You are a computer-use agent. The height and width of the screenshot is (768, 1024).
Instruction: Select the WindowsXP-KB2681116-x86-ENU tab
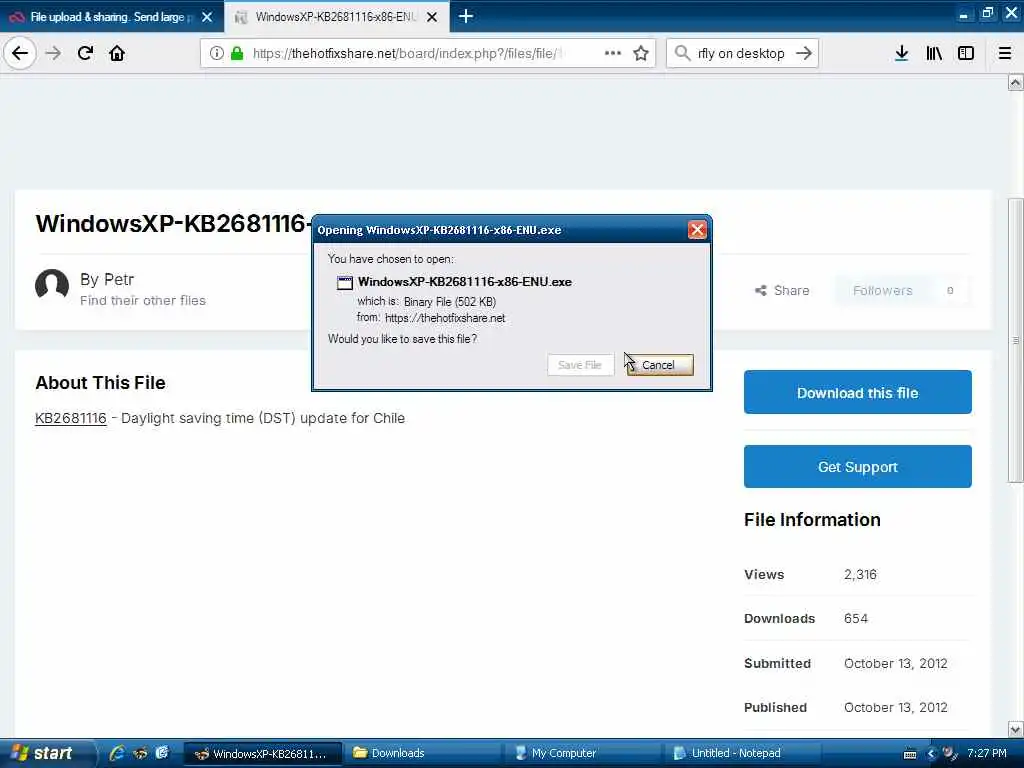click(336, 17)
